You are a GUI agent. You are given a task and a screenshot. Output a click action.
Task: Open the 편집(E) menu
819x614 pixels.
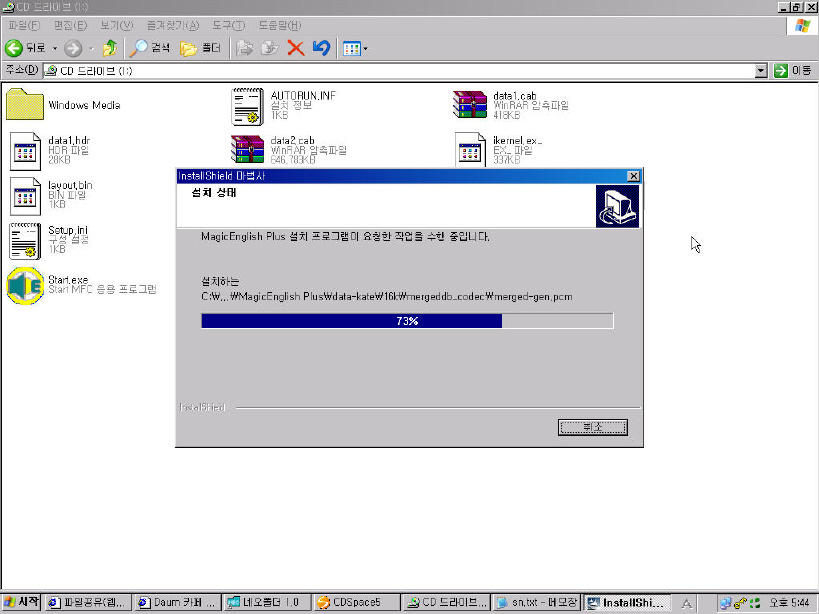71,25
